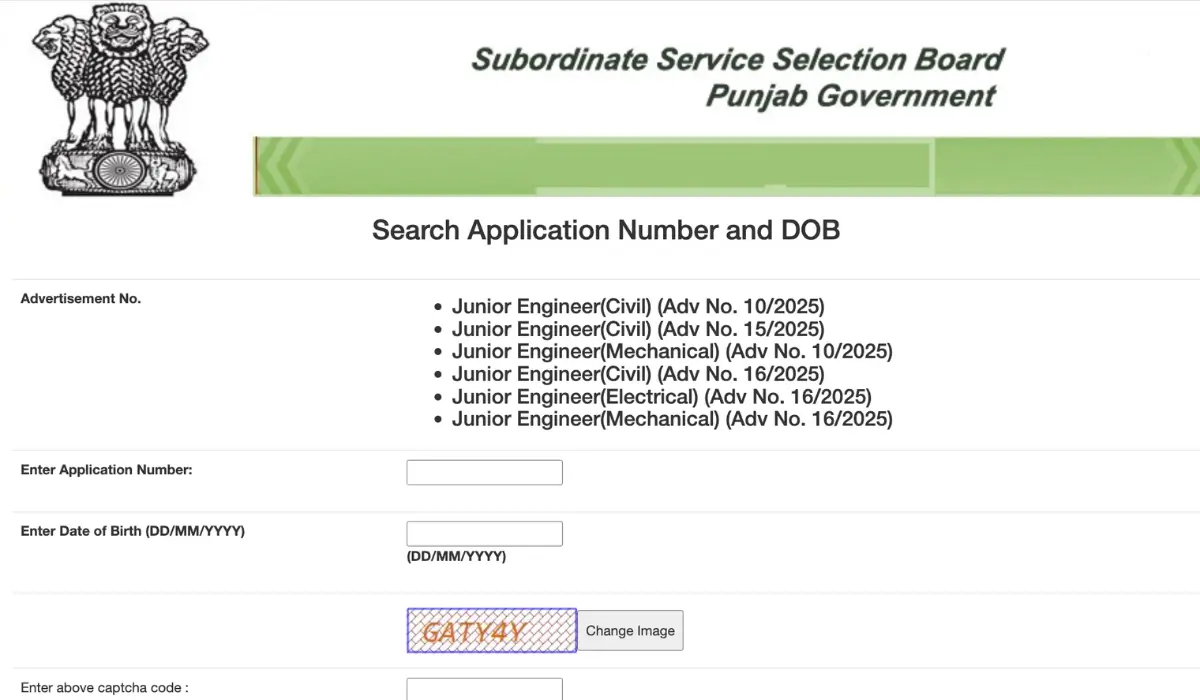1200x700 pixels.
Task: Click the Enter above captcha code label
Action: coord(104,688)
